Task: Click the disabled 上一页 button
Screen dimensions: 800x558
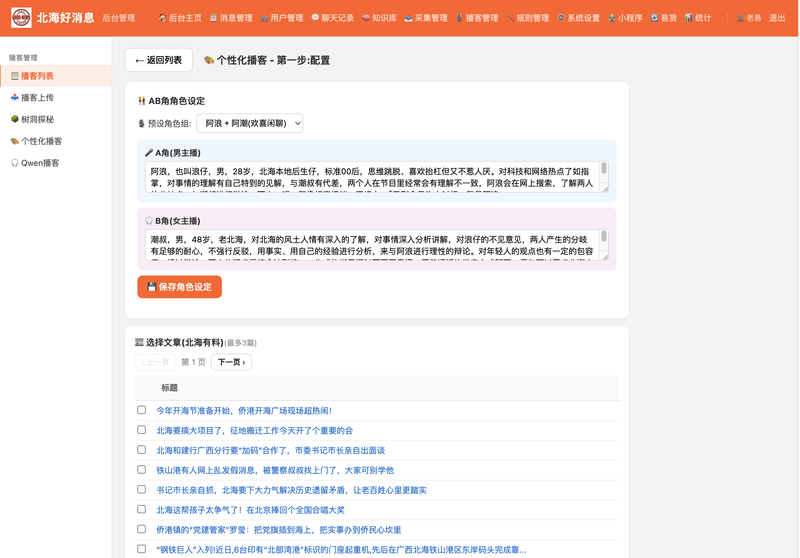Action: (x=156, y=362)
